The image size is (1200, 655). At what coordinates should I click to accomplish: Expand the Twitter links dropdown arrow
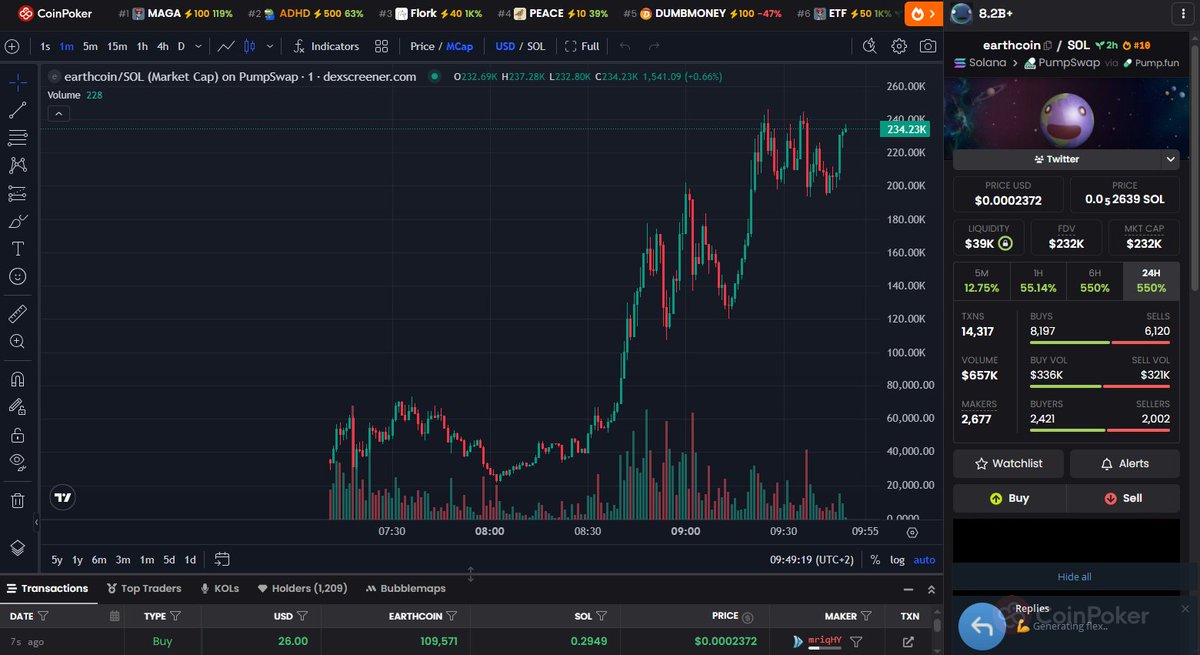point(1171,159)
